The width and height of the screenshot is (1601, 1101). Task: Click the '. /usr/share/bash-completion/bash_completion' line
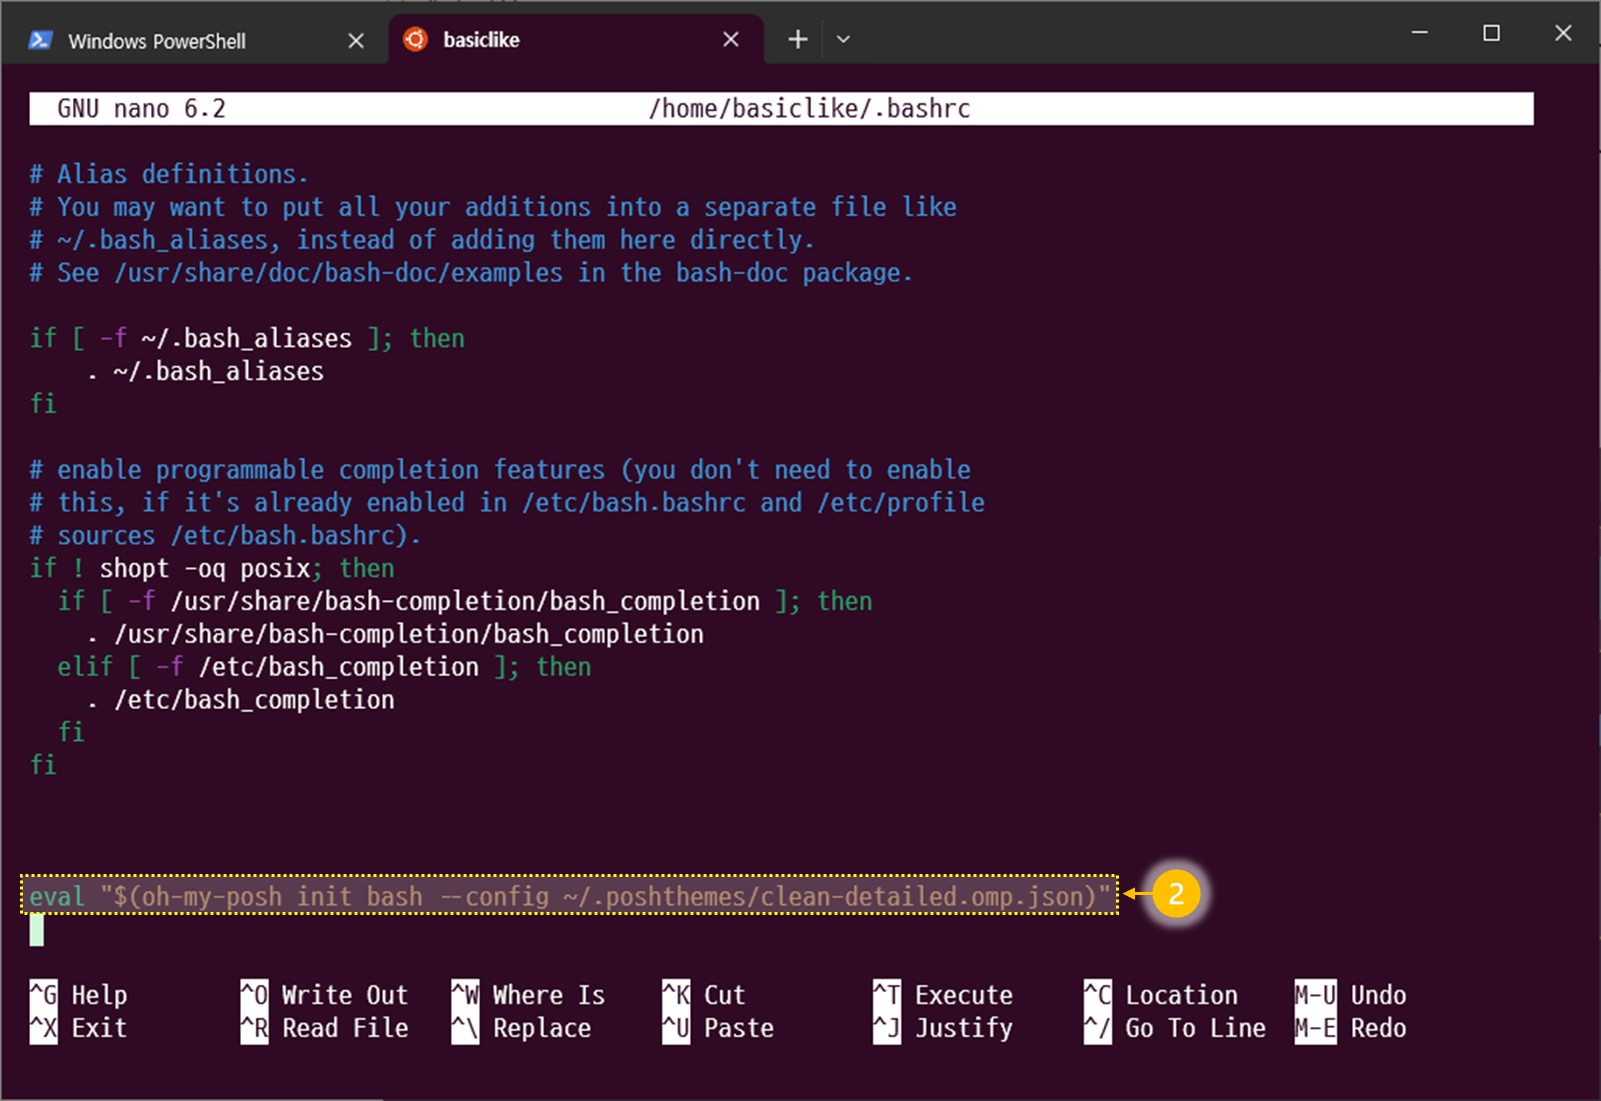tap(395, 634)
